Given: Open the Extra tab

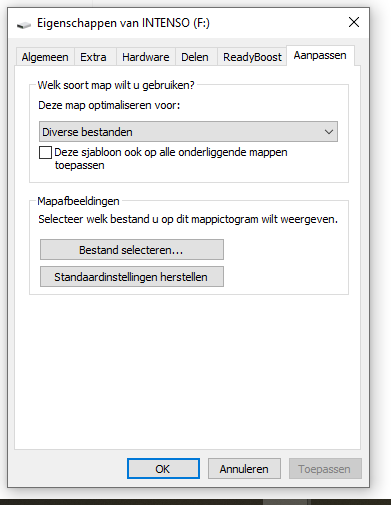Looking at the screenshot, I should [x=93, y=57].
